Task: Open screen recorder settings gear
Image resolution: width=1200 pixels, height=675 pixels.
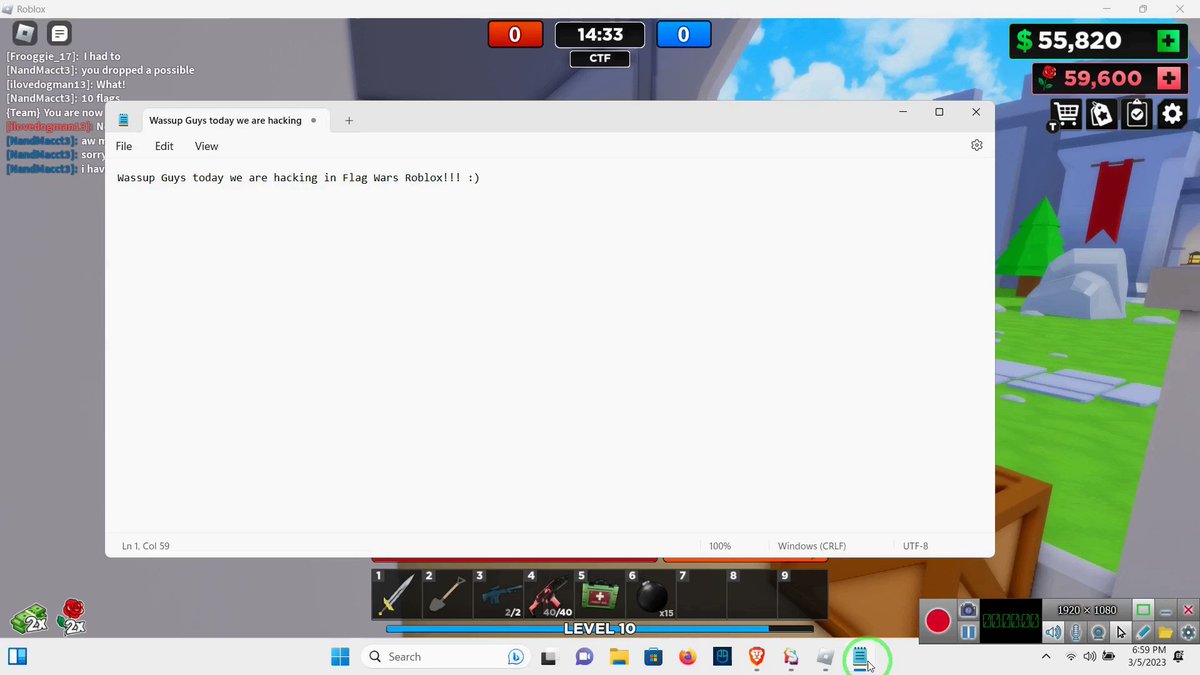Action: click(x=1187, y=632)
